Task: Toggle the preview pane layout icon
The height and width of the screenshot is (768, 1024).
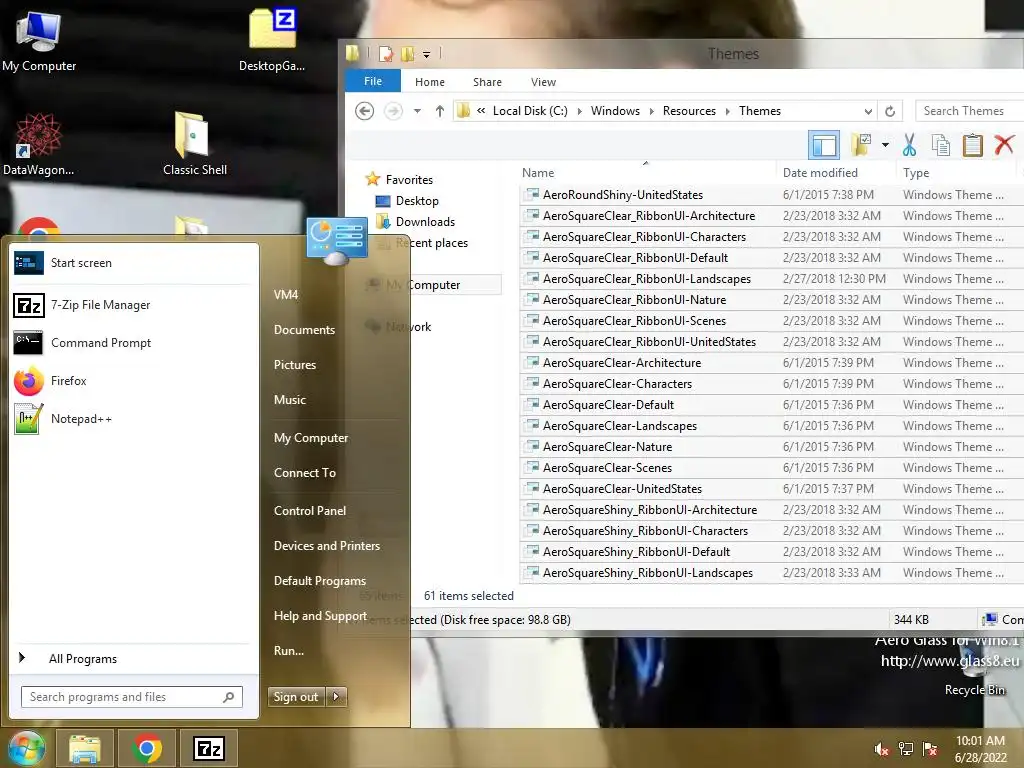Action: tap(824, 145)
